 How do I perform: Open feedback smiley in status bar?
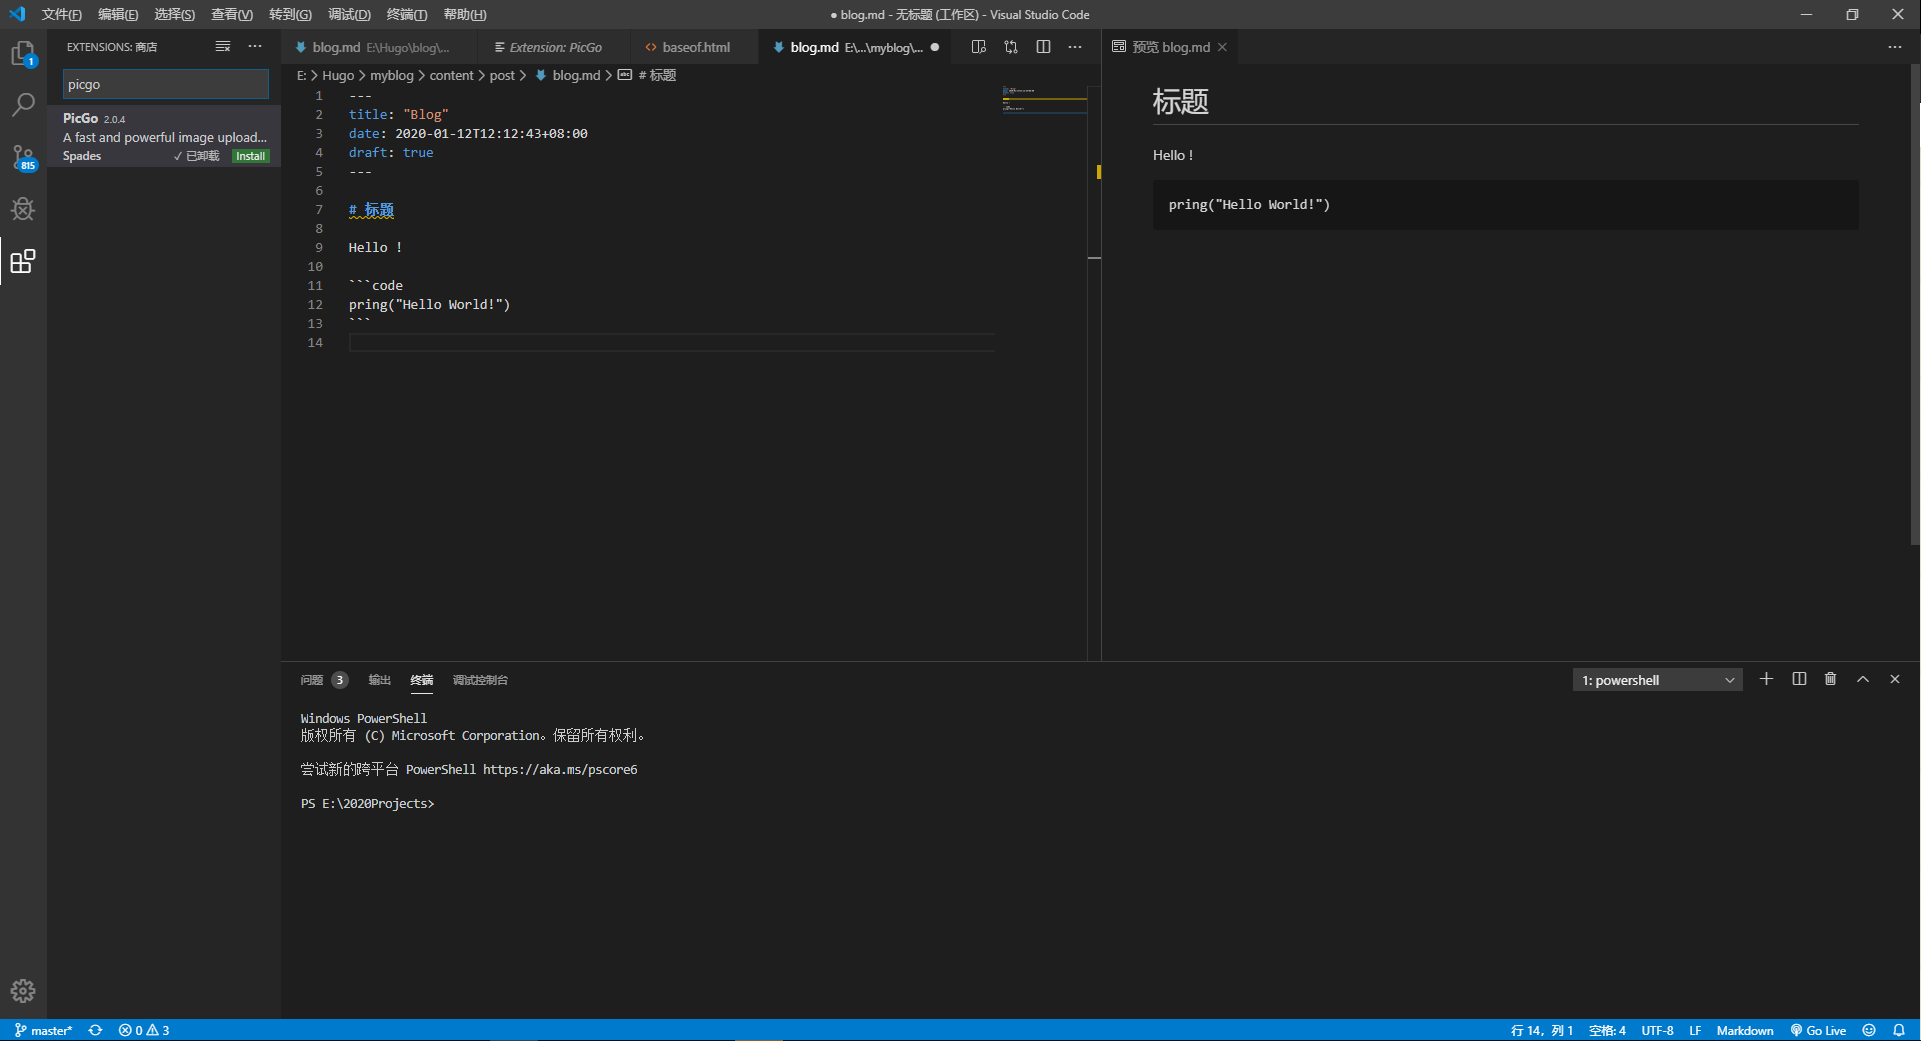(1869, 1030)
